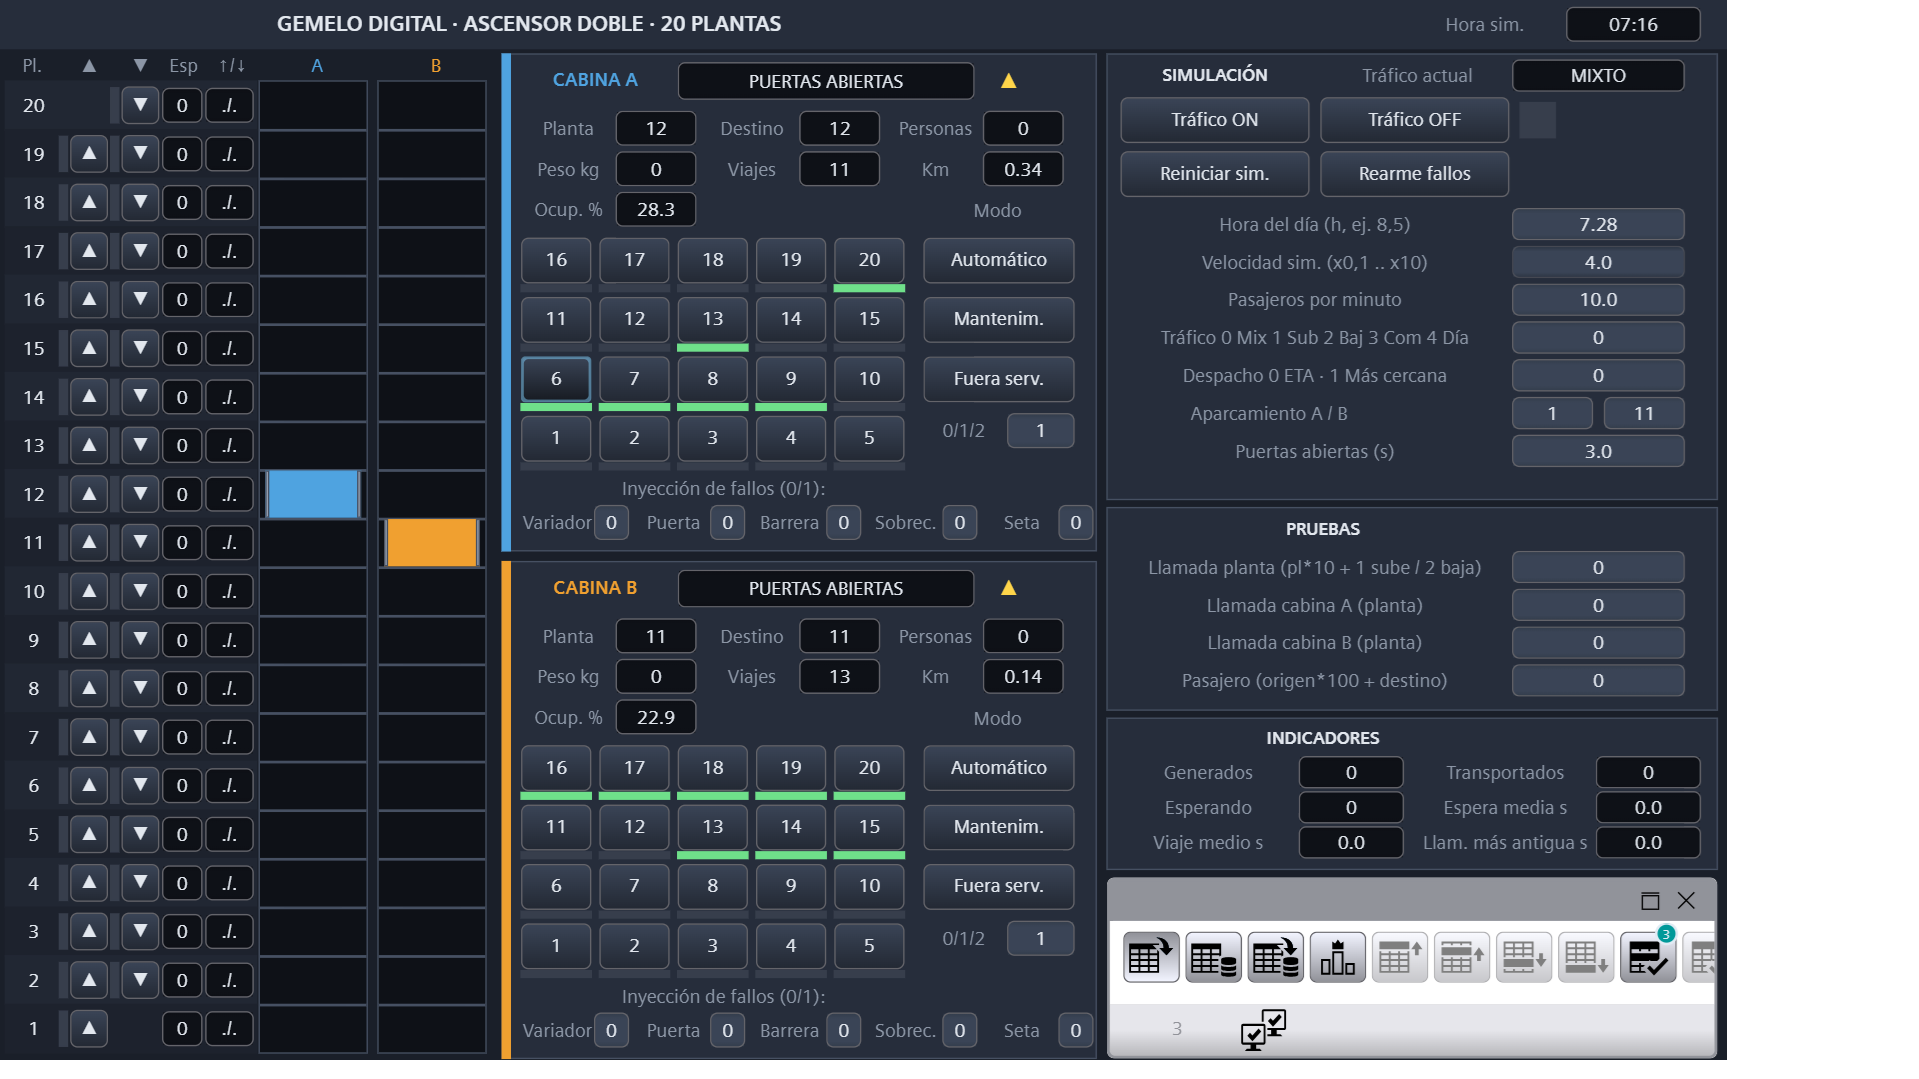This screenshot has height=1079, width=1919.
Task: Toggle Seta fault value in Cabina A
Action: click(x=1075, y=522)
